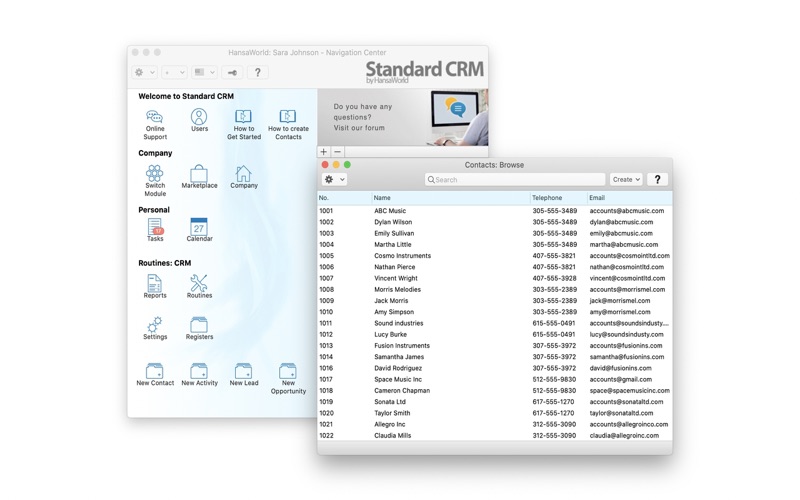The width and height of the screenshot is (800, 500).
Task: Click the key icon in Navigation Center toolbar
Action: [232, 72]
